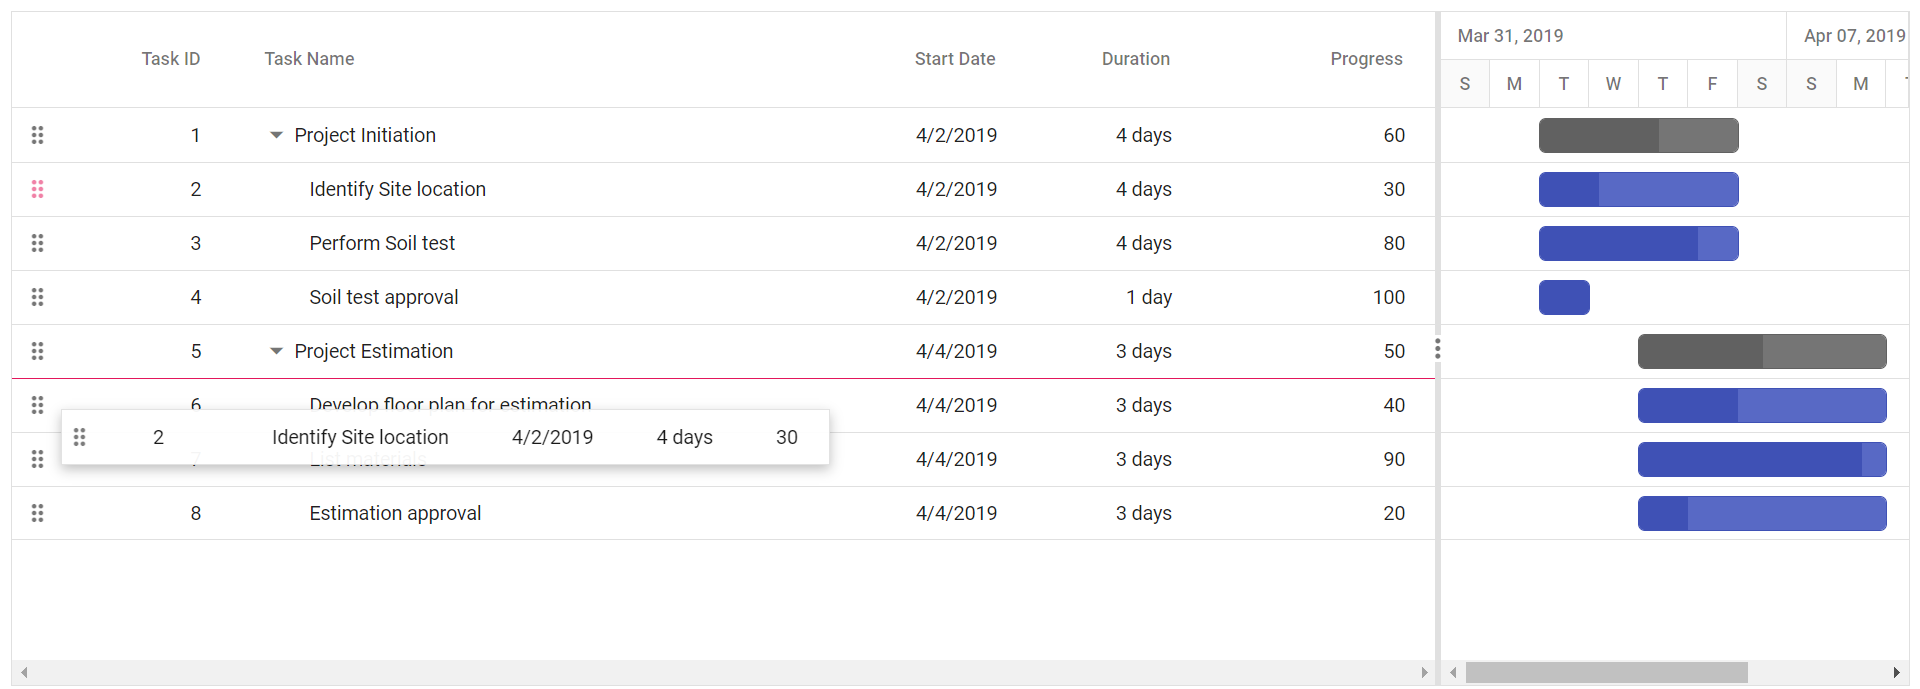Viewport: 1920px width, 689px height.
Task: Collapse the Project Estimation group
Action: click(276, 351)
